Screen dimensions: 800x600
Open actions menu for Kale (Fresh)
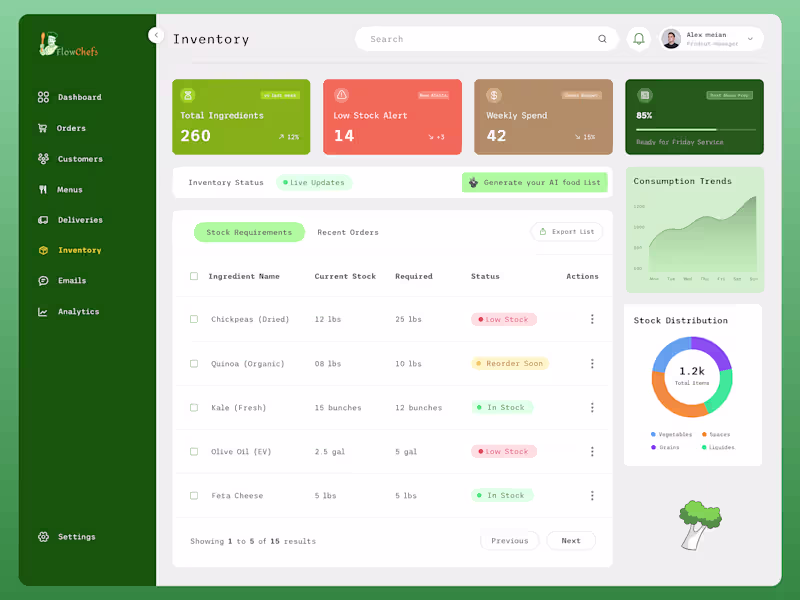pyautogui.click(x=592, y=407)
